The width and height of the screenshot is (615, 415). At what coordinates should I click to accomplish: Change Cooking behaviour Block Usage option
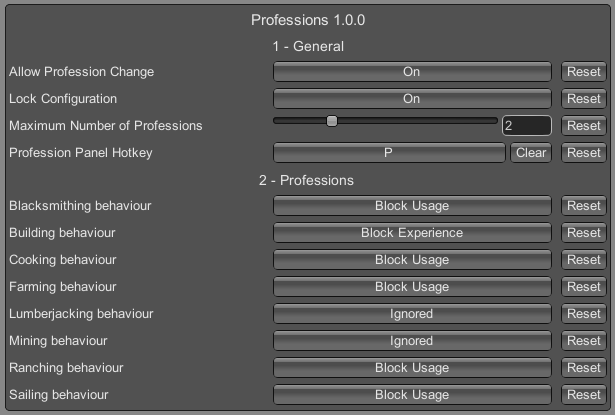412,260
